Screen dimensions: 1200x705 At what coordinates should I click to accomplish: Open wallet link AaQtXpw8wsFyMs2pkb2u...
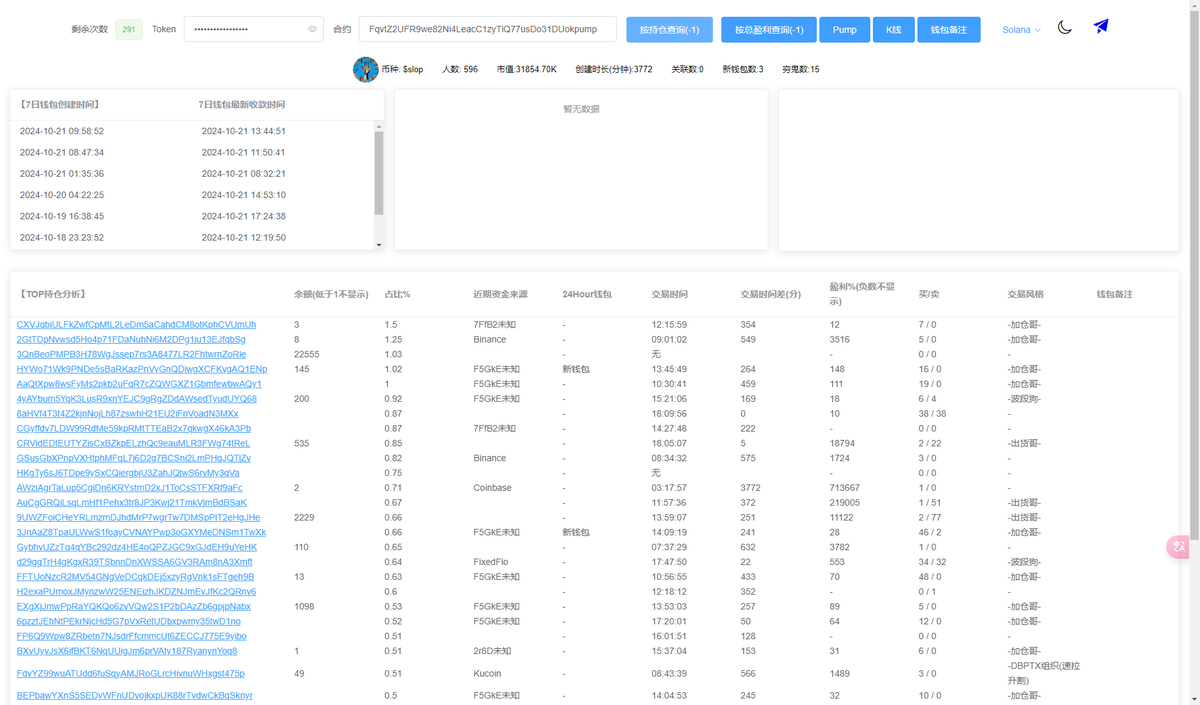pos(139,384)
